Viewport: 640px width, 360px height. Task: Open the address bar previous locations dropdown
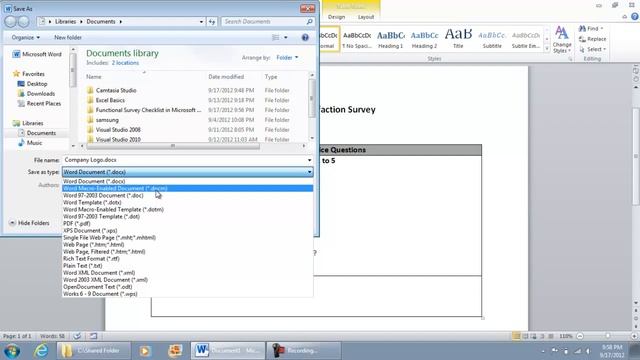coord(201,22)
